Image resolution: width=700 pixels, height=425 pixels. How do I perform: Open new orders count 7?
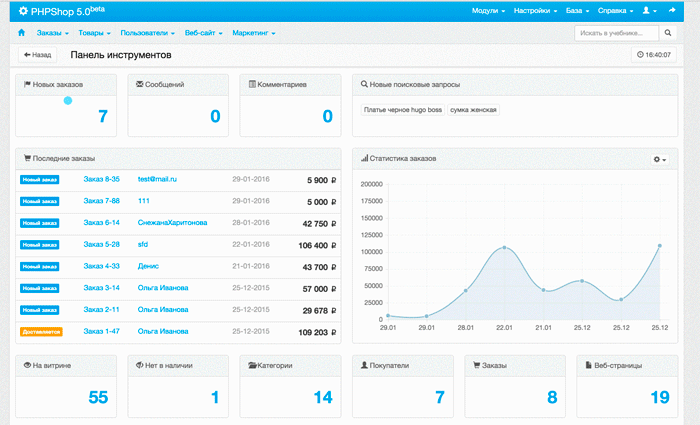tap(103, 117)
